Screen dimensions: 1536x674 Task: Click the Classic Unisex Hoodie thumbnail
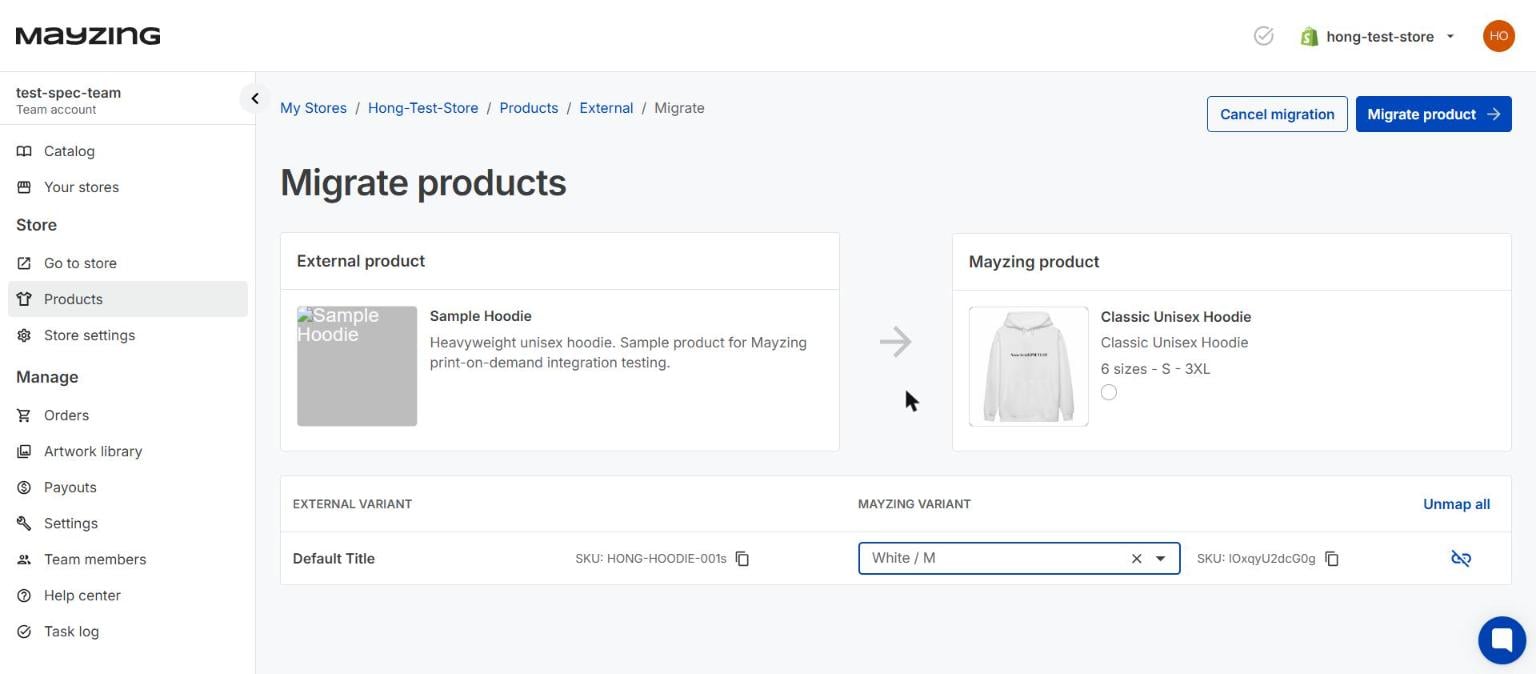pos(1028,367)
